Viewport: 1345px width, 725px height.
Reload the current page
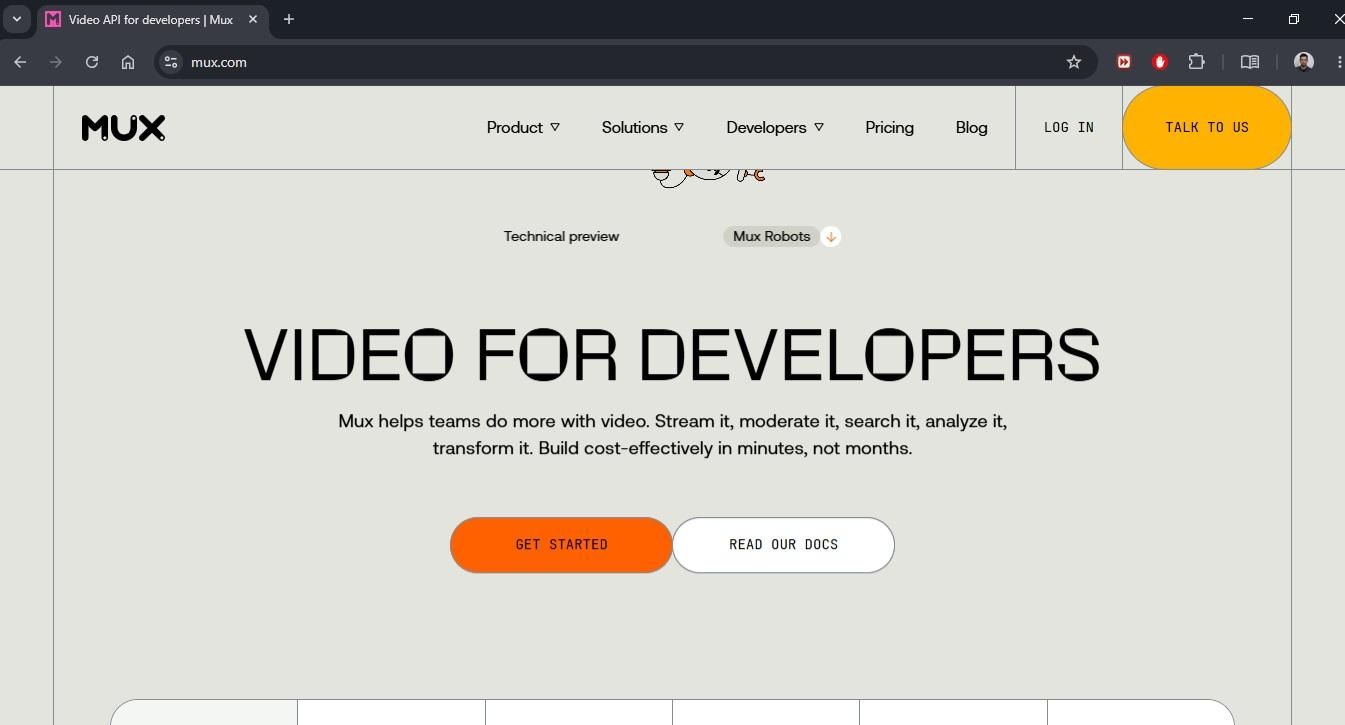click(92, 62)
